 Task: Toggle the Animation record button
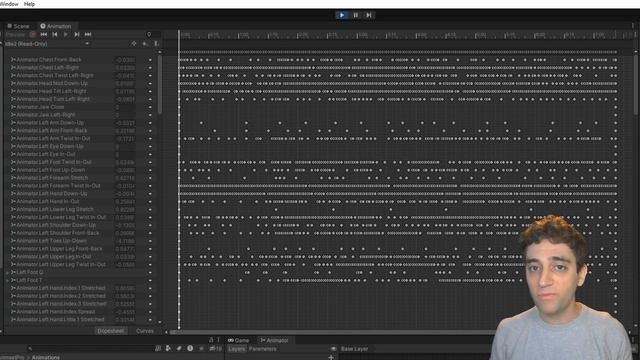click(x=33, y=35)
